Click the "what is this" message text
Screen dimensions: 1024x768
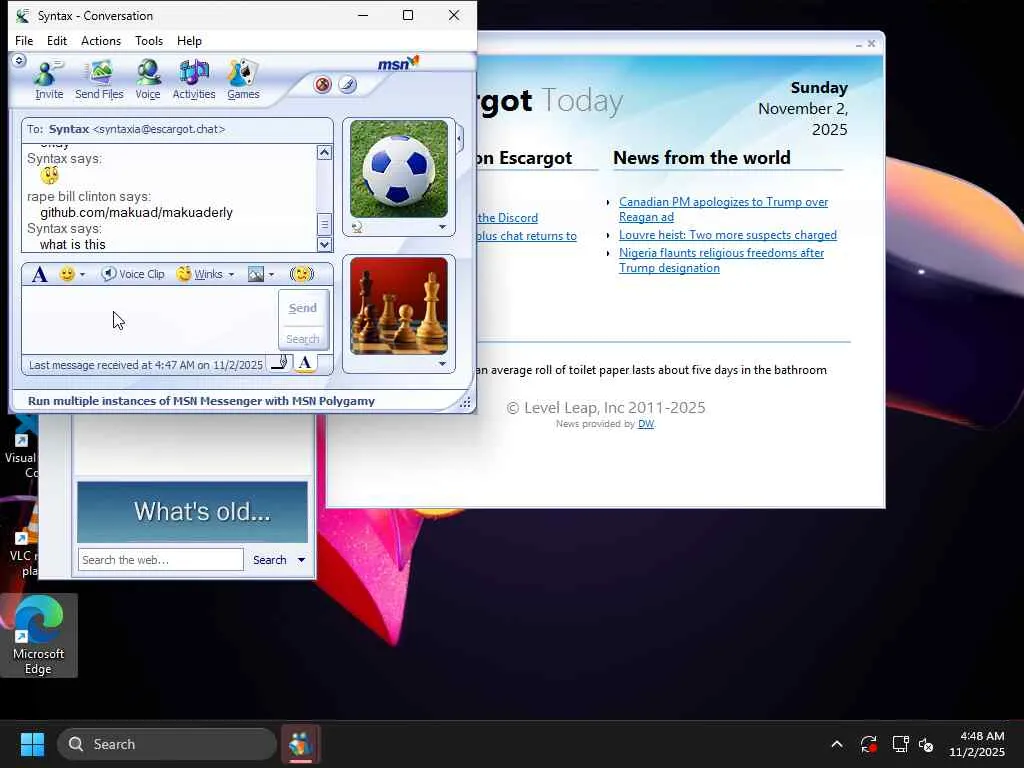(72, 245)
